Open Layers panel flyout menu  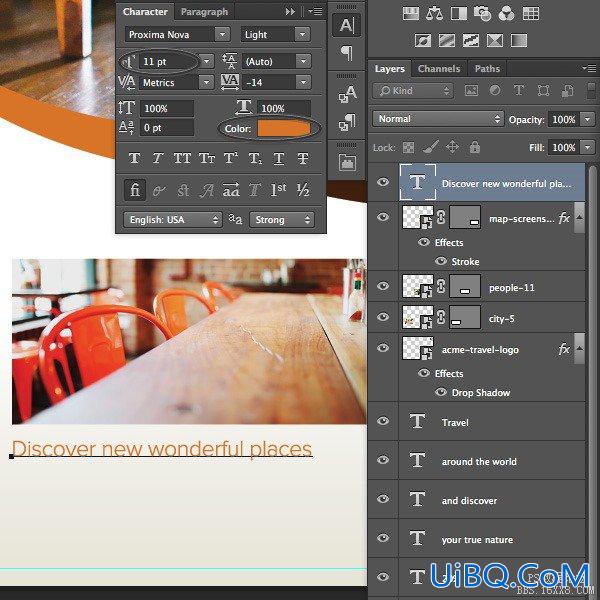590,68
